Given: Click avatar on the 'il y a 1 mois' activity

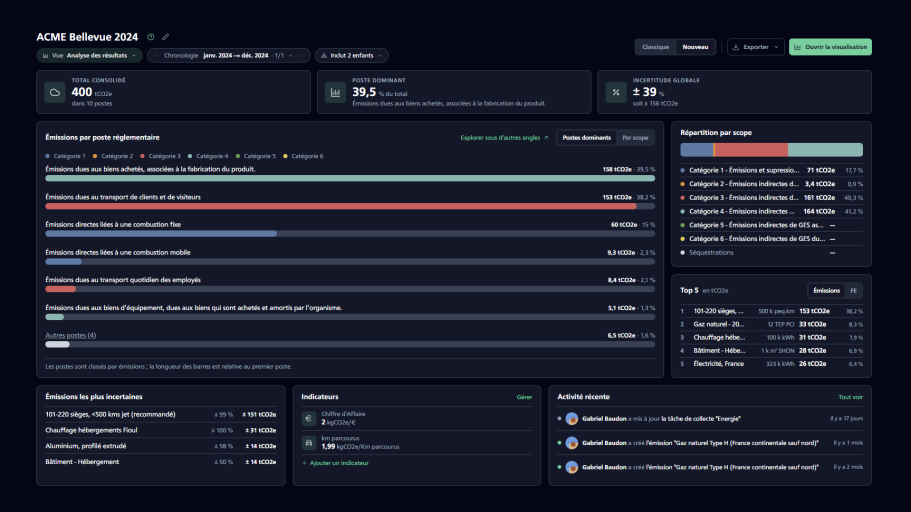Looking at the screenshot, I should (x=572, y=443).
